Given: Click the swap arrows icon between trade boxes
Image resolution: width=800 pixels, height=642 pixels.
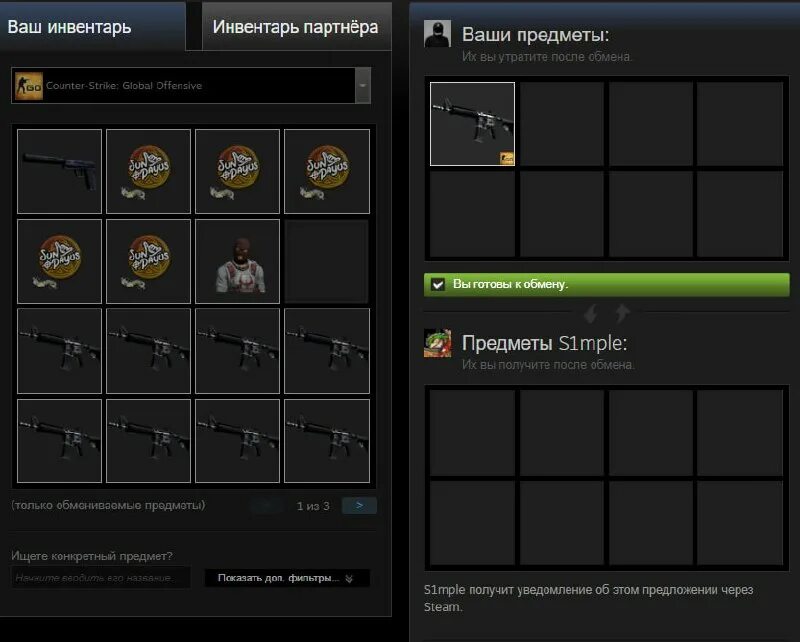Looking at the screenshot, I should (606, 313).
